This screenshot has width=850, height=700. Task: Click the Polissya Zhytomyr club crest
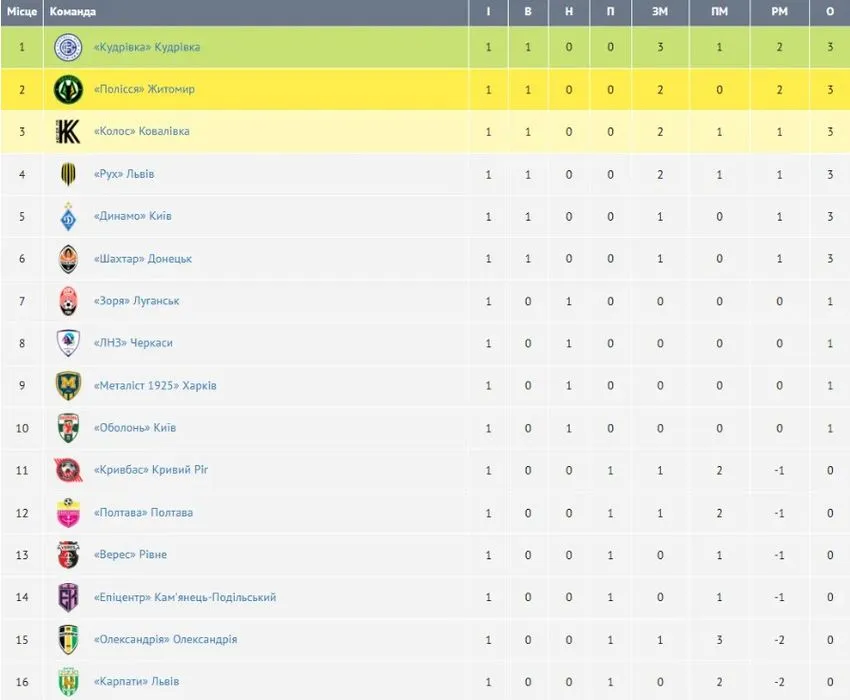point(68,89)
